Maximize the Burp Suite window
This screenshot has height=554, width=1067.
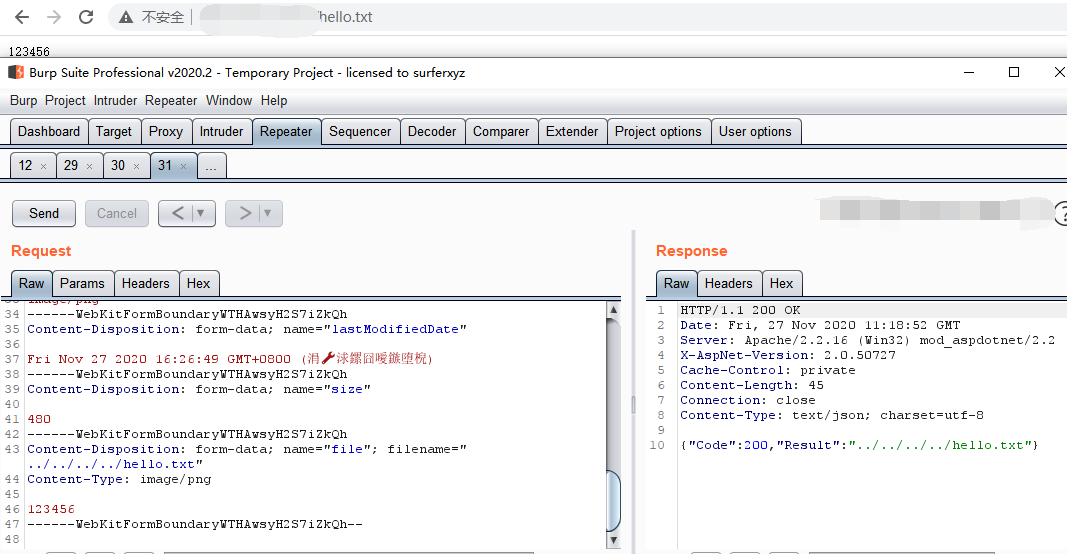1014,72
